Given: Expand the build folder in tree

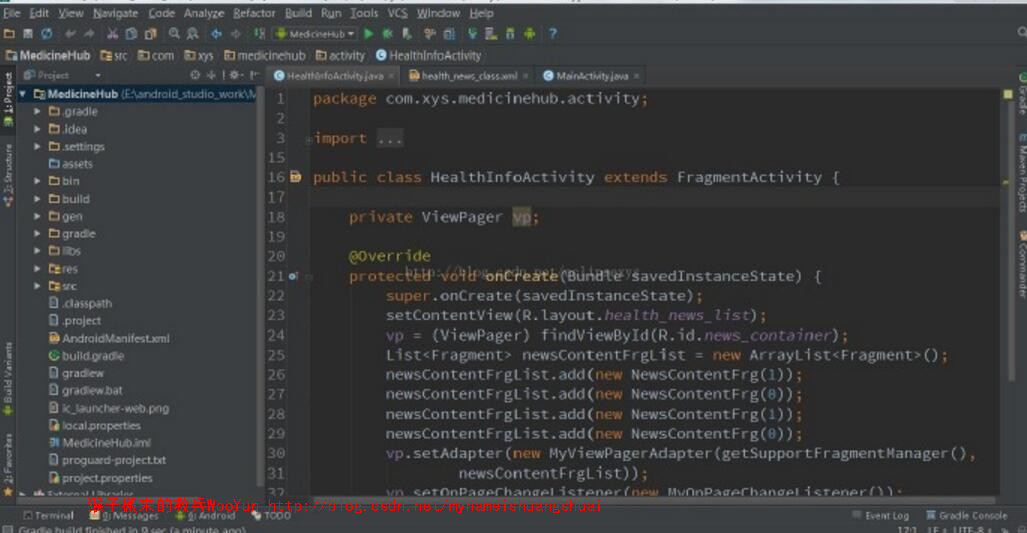Looking at the screenshot, I should (38, 199).
